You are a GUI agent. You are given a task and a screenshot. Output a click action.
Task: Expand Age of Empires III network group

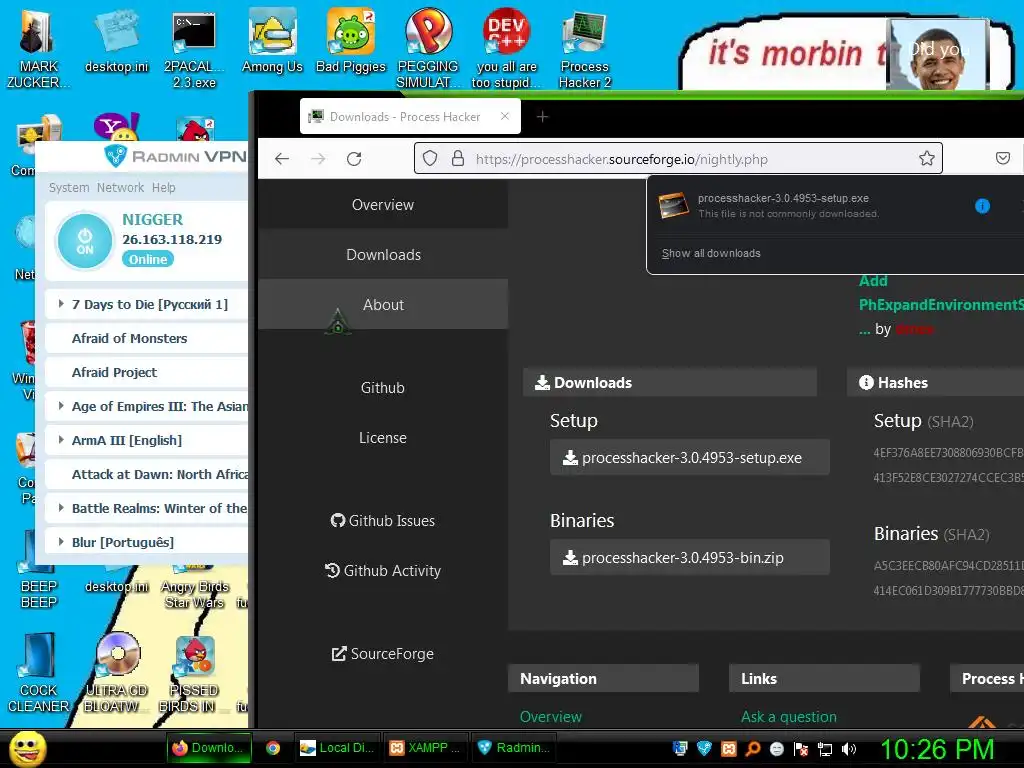pyautogui.click(x=61, y=406)
